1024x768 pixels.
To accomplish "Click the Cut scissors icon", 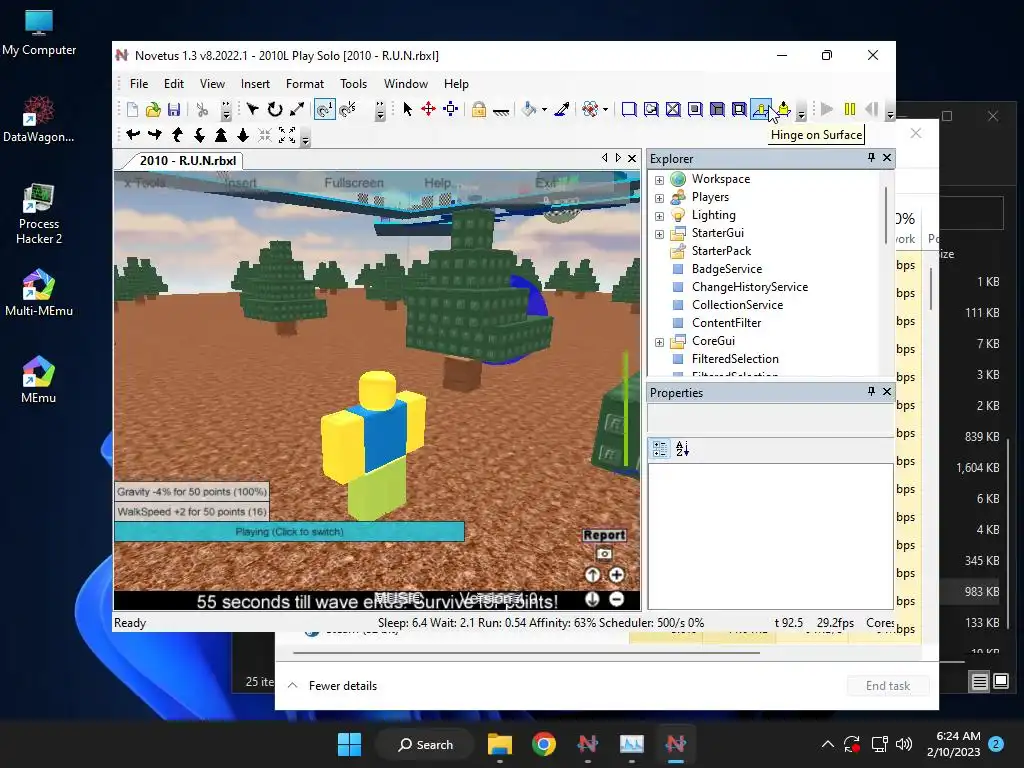I will [x=202, y=110].
